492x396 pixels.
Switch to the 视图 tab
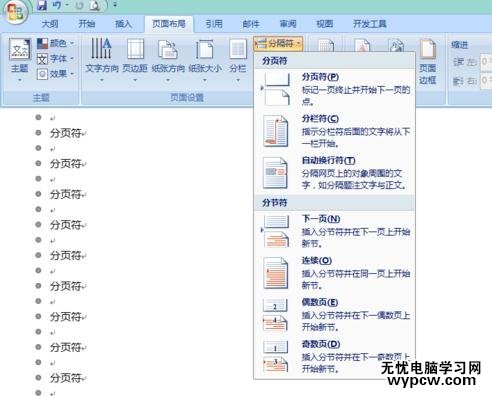[x=324, y=24]
